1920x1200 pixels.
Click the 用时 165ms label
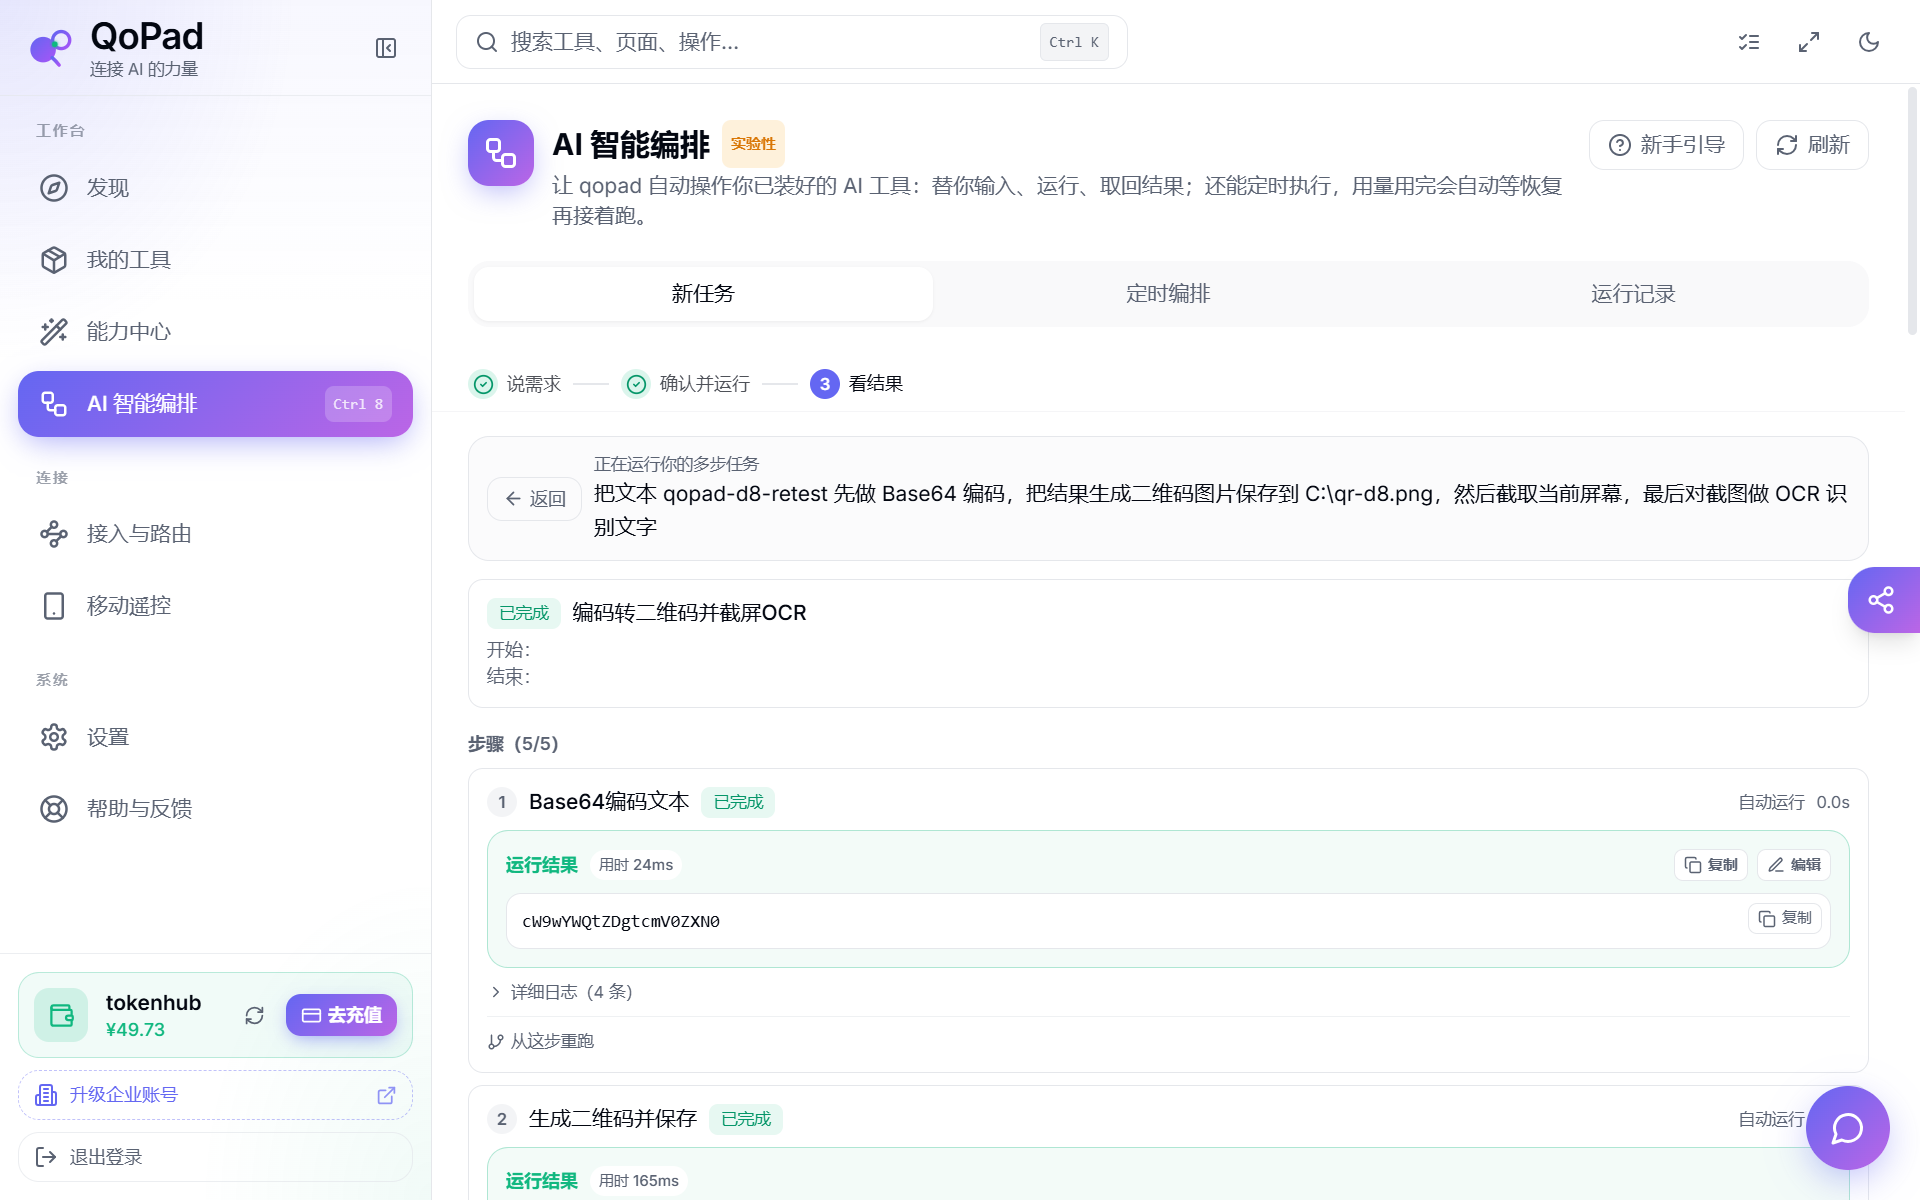(639, 1181)
